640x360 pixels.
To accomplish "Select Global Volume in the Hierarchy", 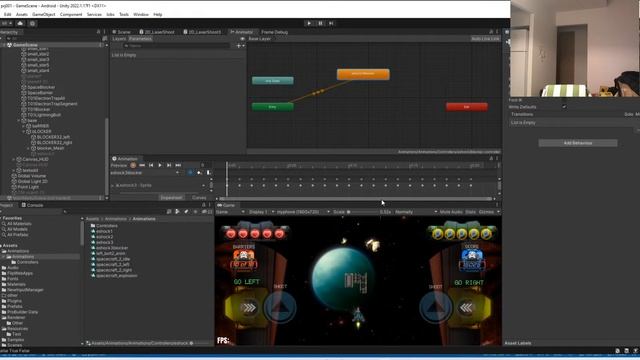I will (31, 176).
